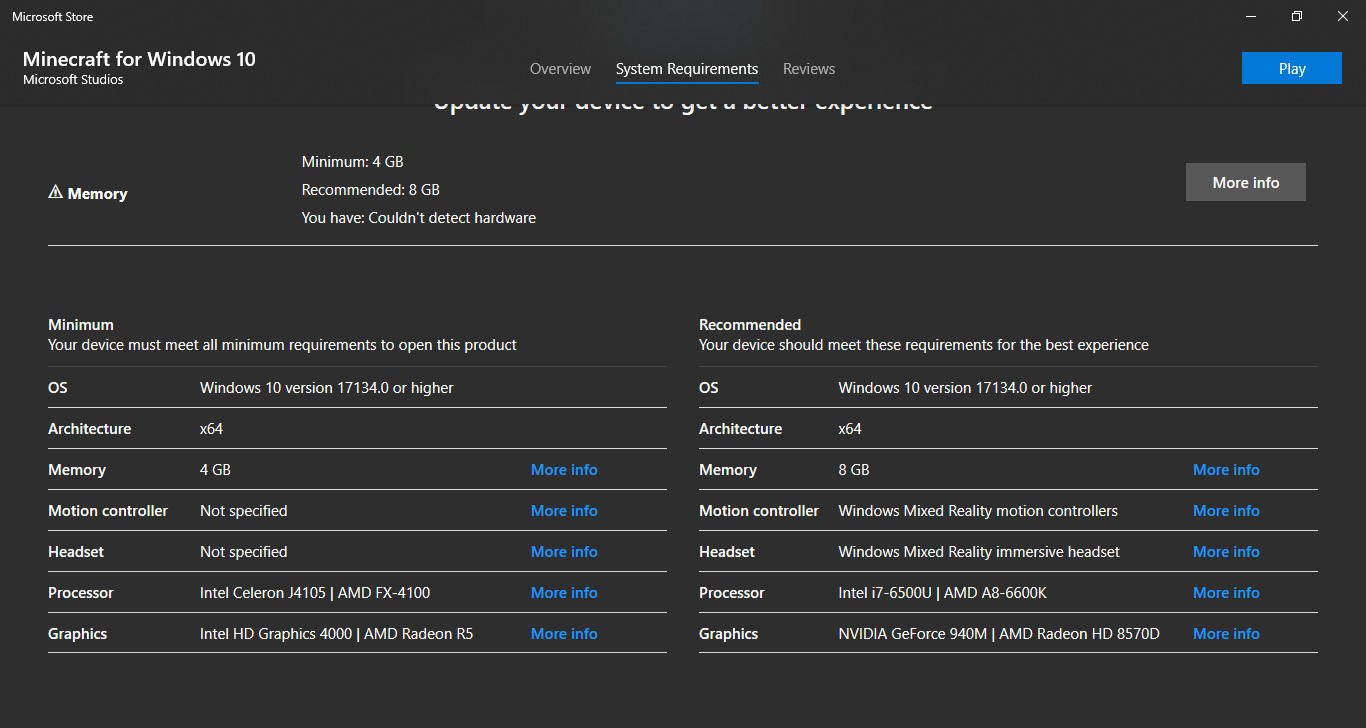Click 'Windows Mixed Reality motion controllers' value
The image size is (1366, 728).
point(978,511)
